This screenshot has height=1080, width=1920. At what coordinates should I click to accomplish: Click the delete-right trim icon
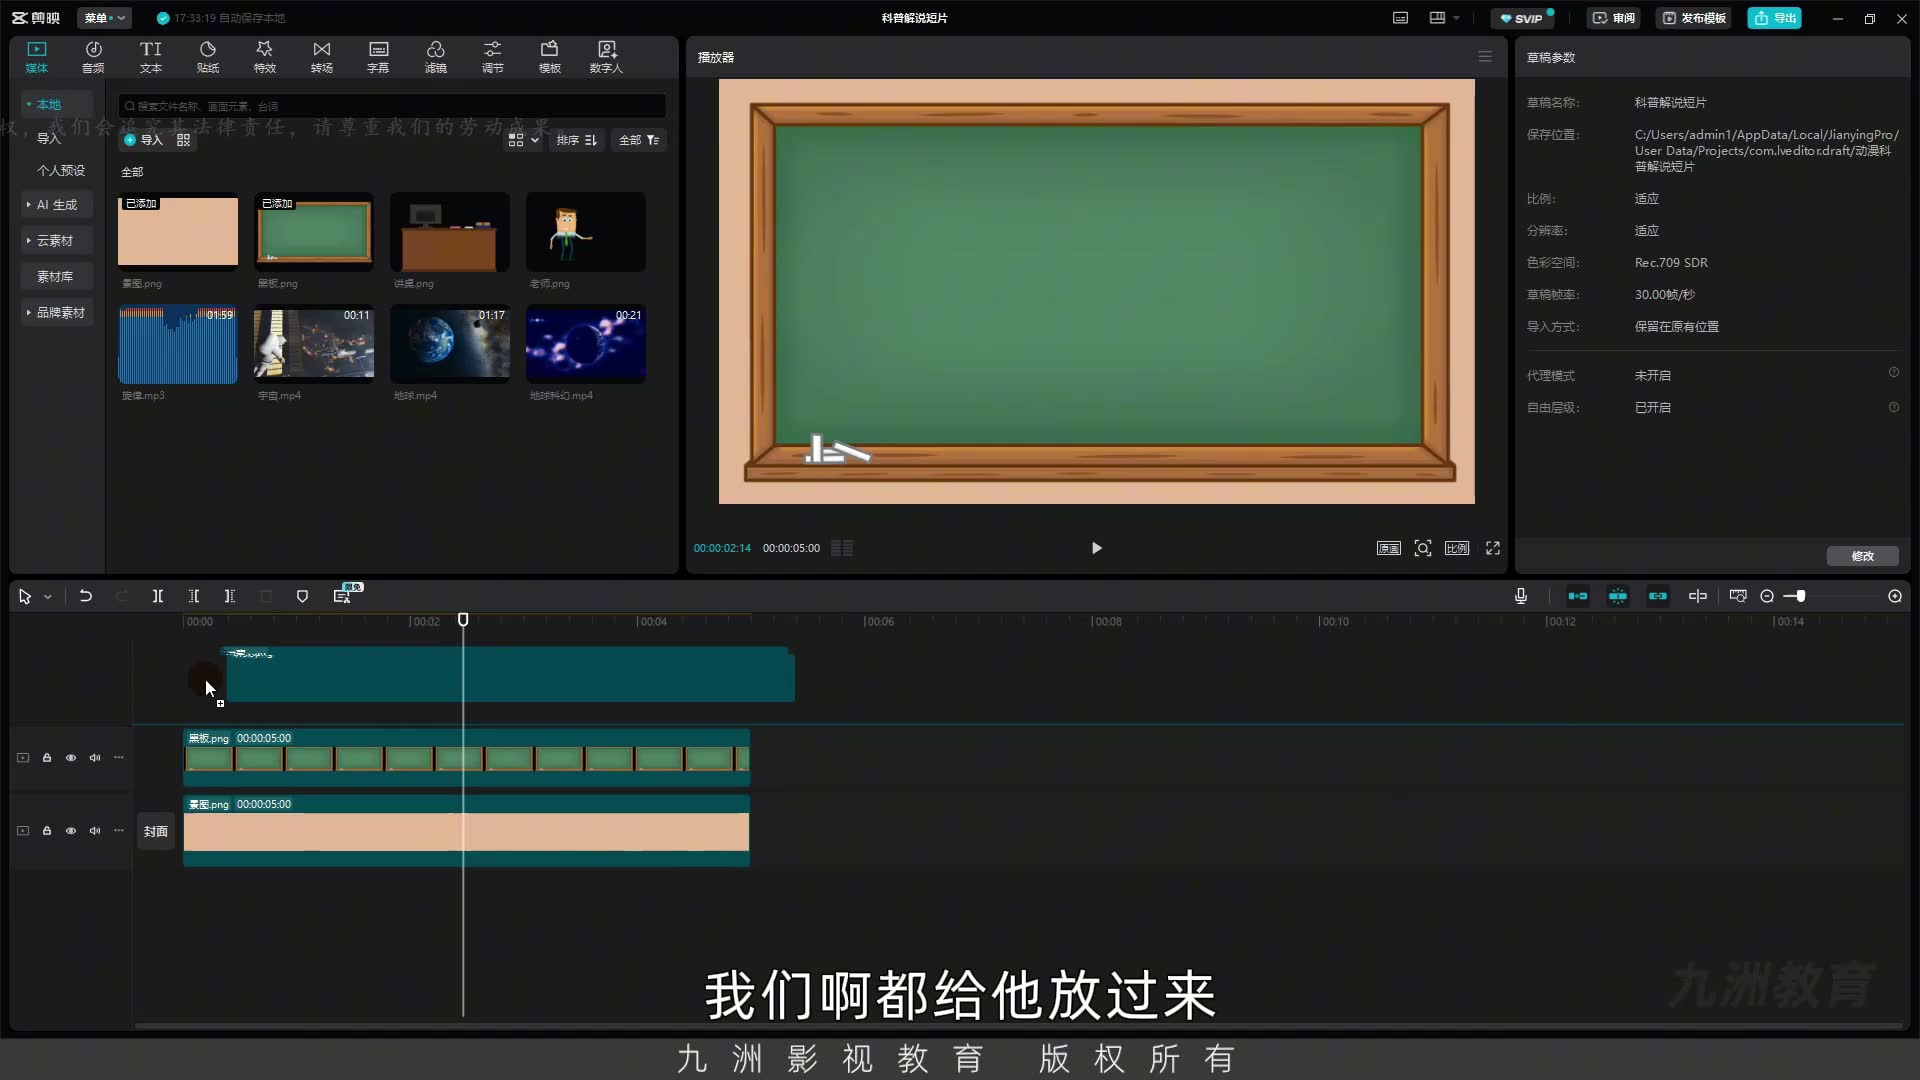point(230,596)
